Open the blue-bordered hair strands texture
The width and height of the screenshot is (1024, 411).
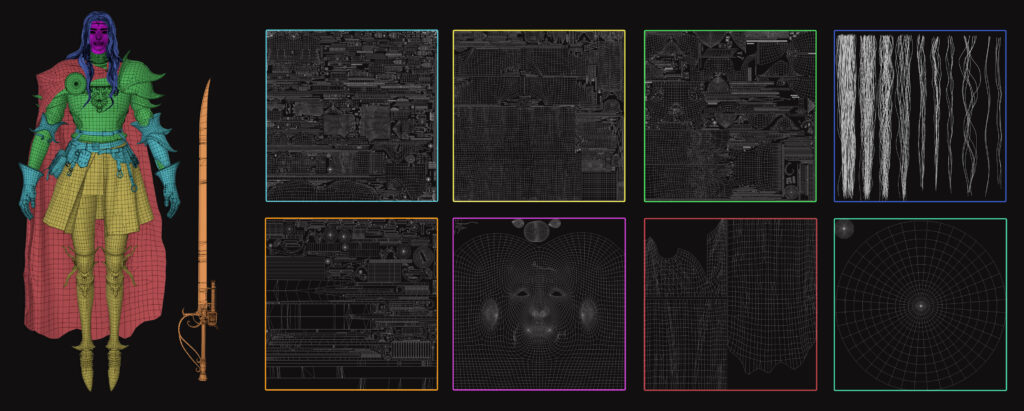click(920, 116)
